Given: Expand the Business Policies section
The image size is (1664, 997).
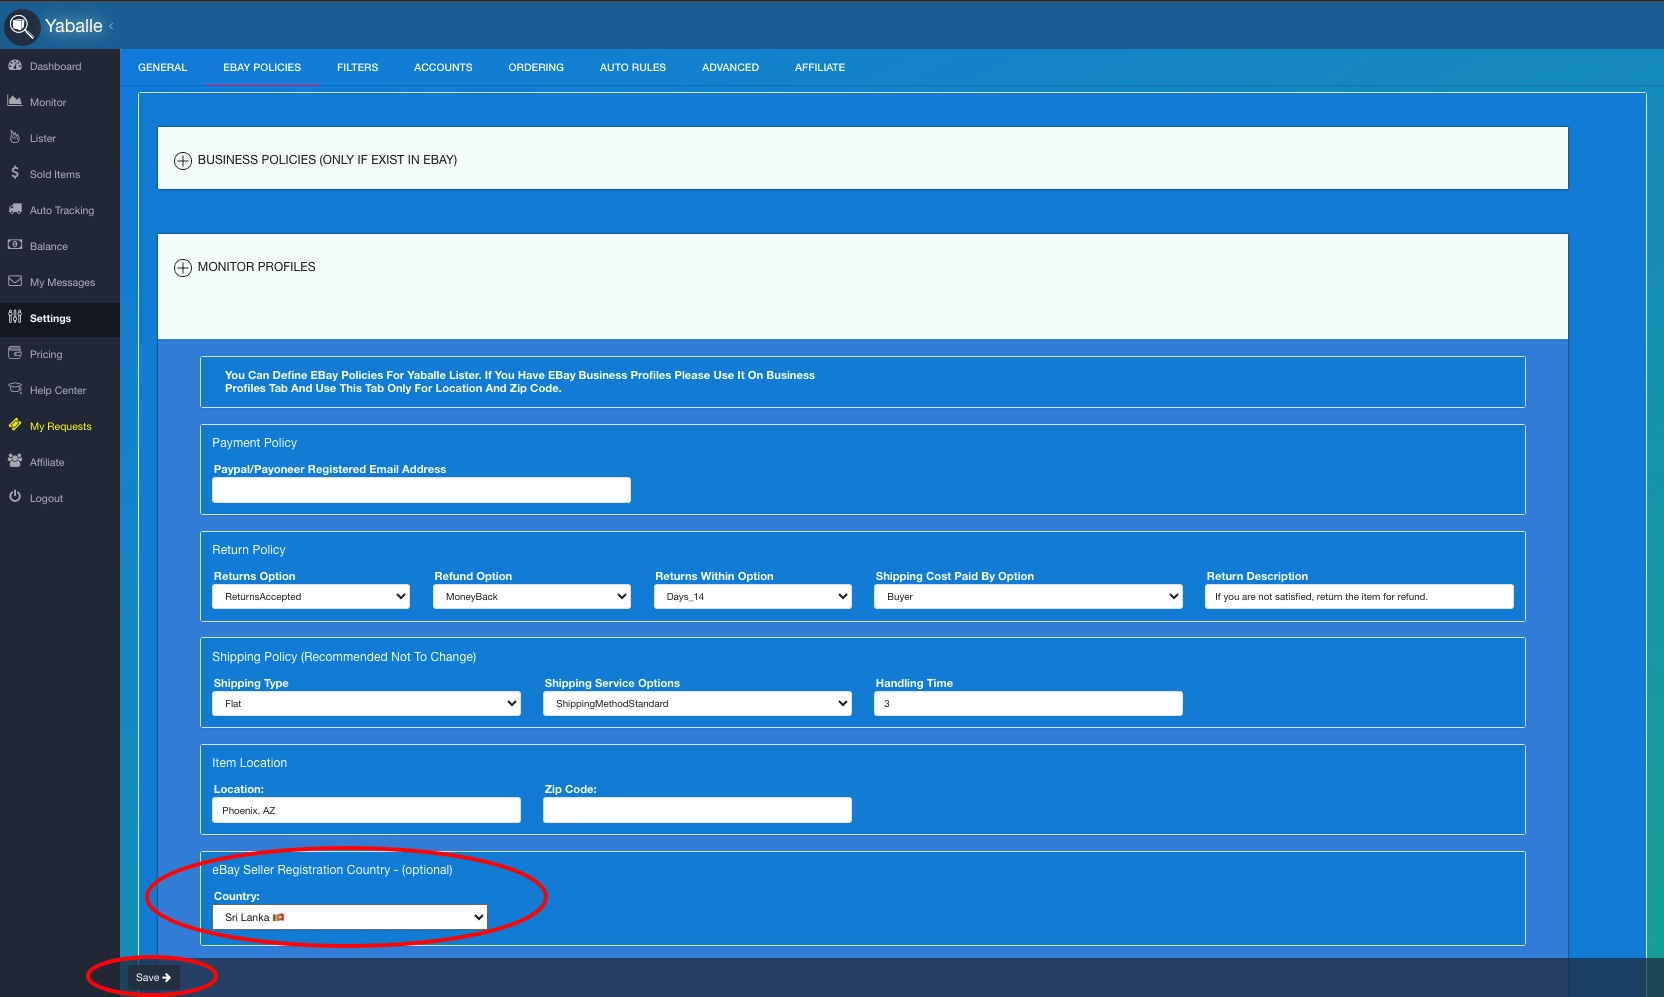Looking at the screenshot, I should (x=183, y=161).
